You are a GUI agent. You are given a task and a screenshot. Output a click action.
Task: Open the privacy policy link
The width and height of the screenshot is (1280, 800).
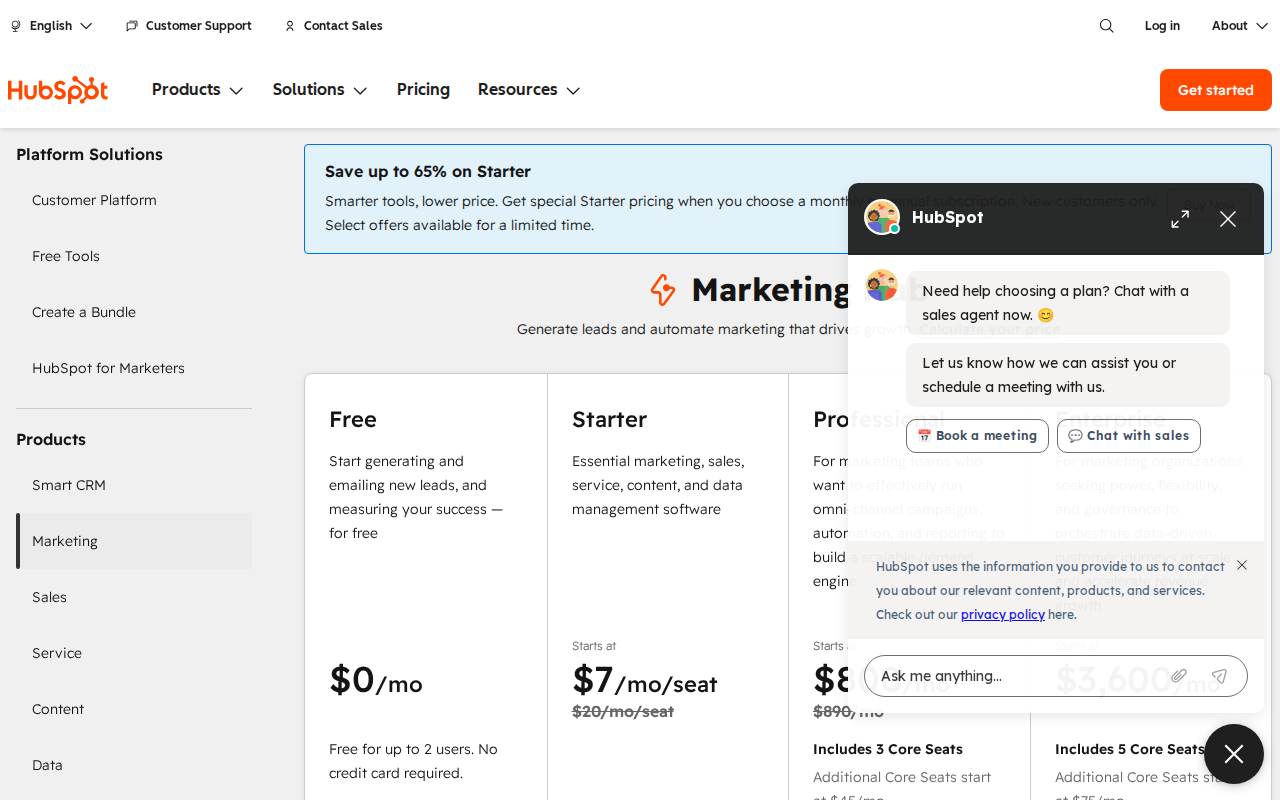(x=1003, y=614)
